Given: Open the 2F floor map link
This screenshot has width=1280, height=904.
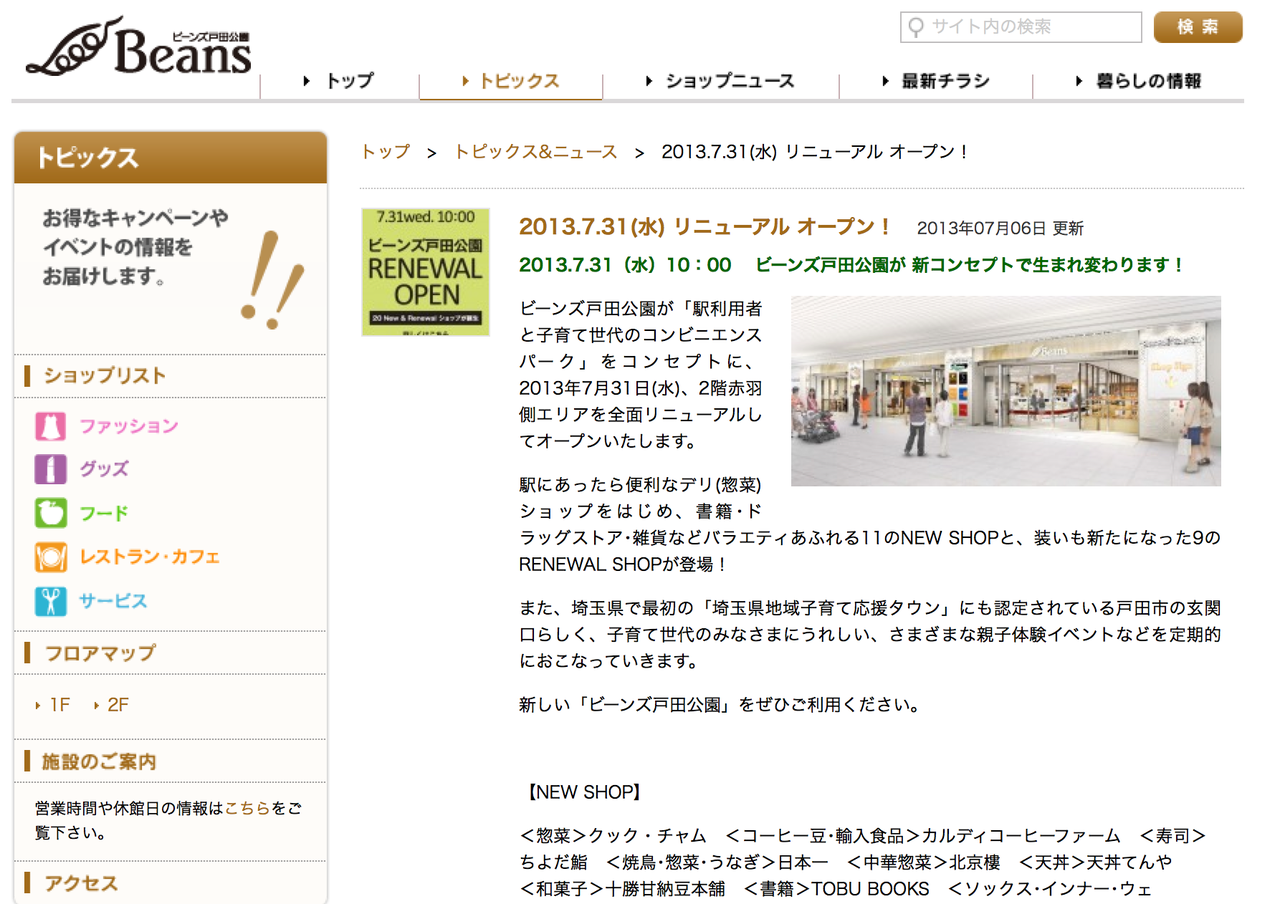Looking at the screenshot, I should (x=116, y=705).
